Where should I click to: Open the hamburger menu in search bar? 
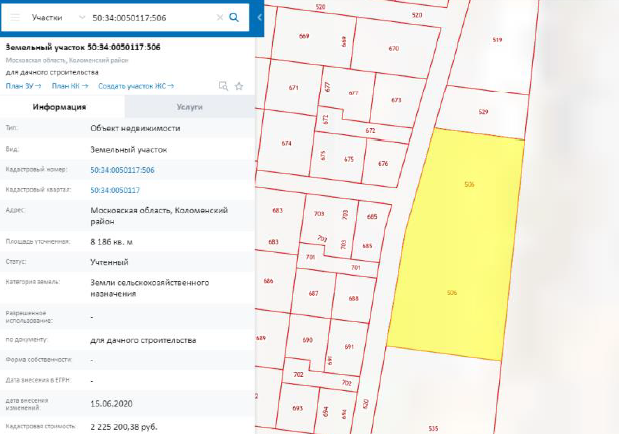[x=14, y=17]
